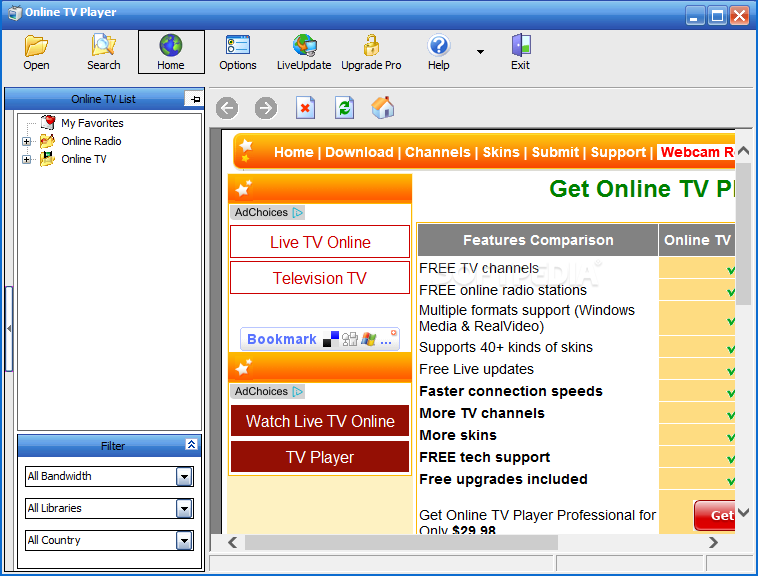This screenshot has height=576, width=758.
Task: Click the Open folder toolbar icon
Action: 36,52
